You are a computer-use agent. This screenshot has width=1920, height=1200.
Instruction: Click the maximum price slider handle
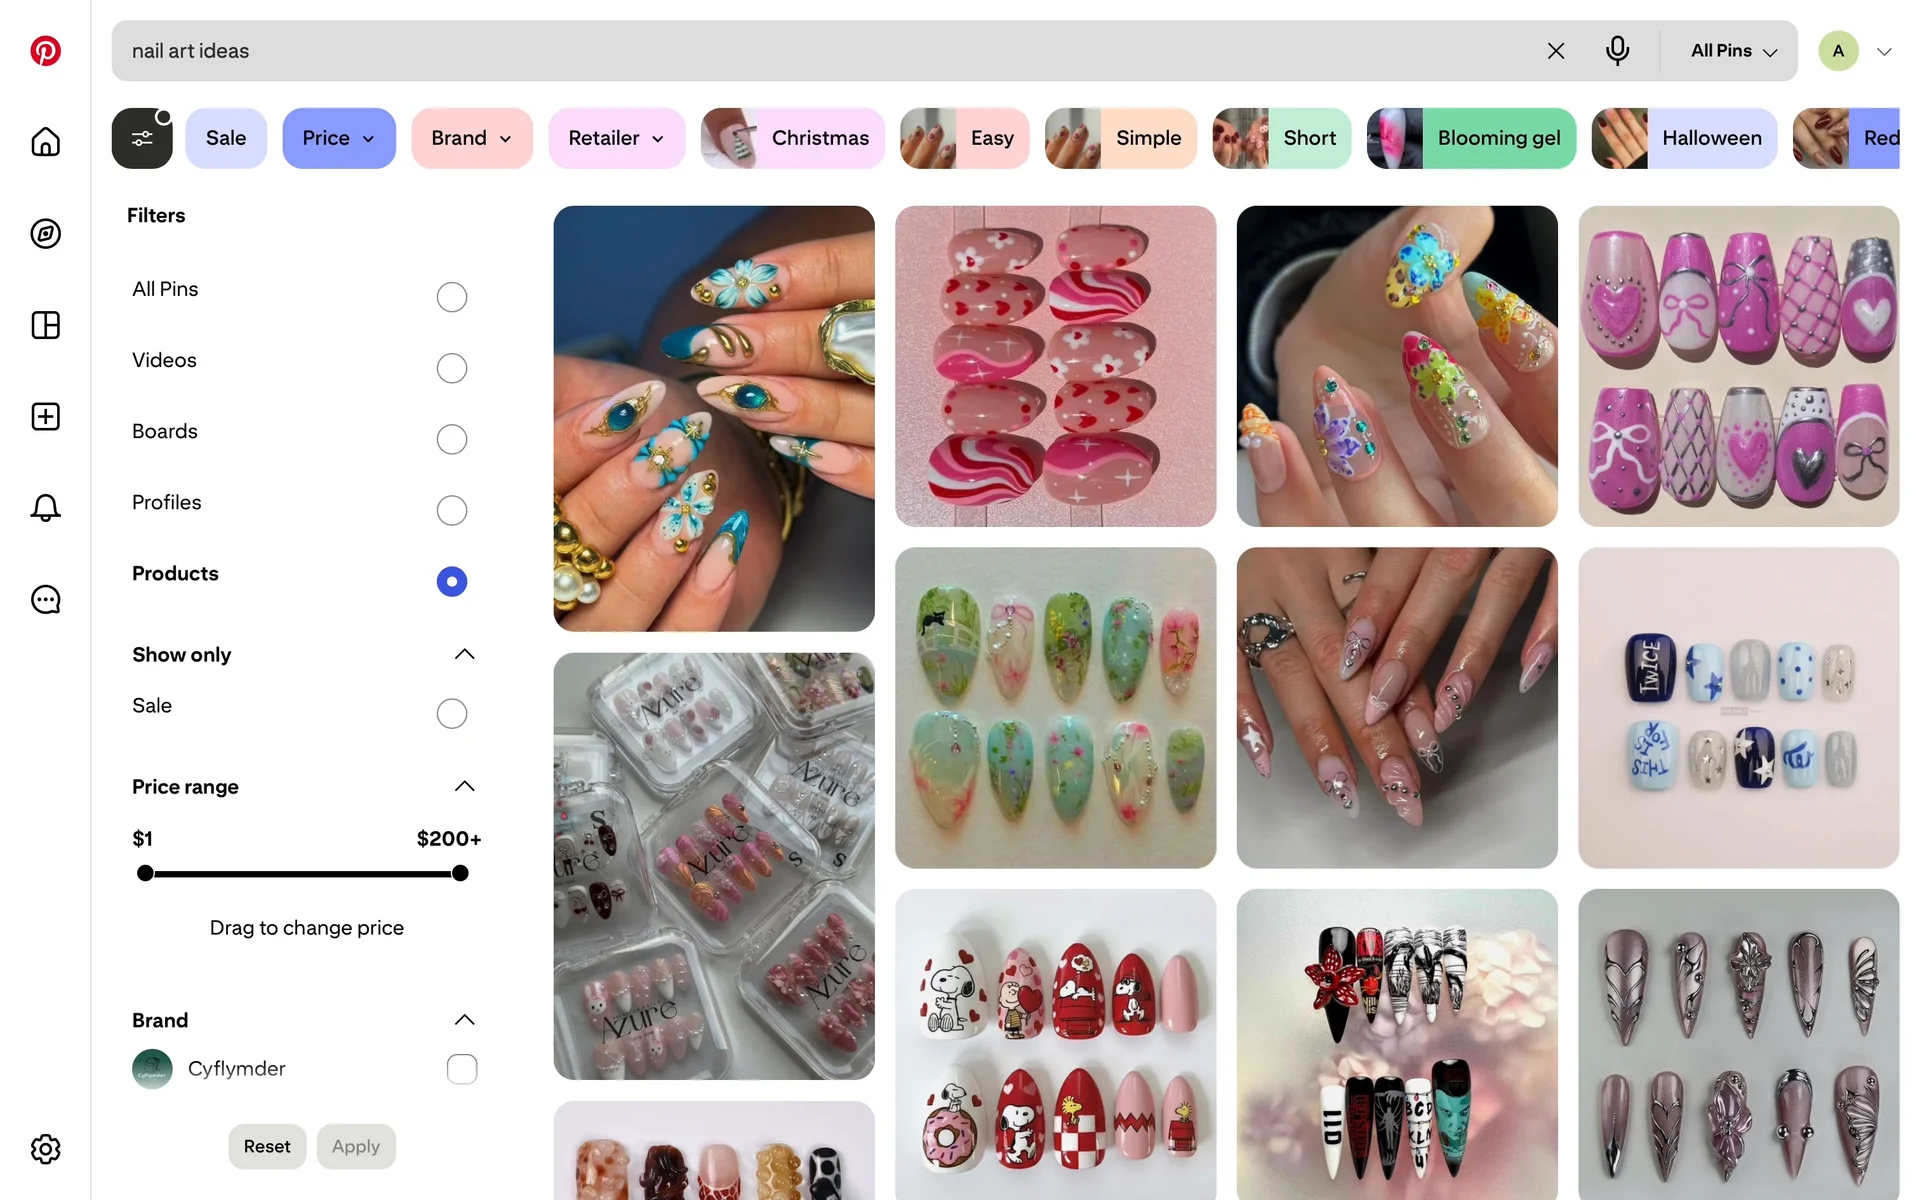[460, 873]
